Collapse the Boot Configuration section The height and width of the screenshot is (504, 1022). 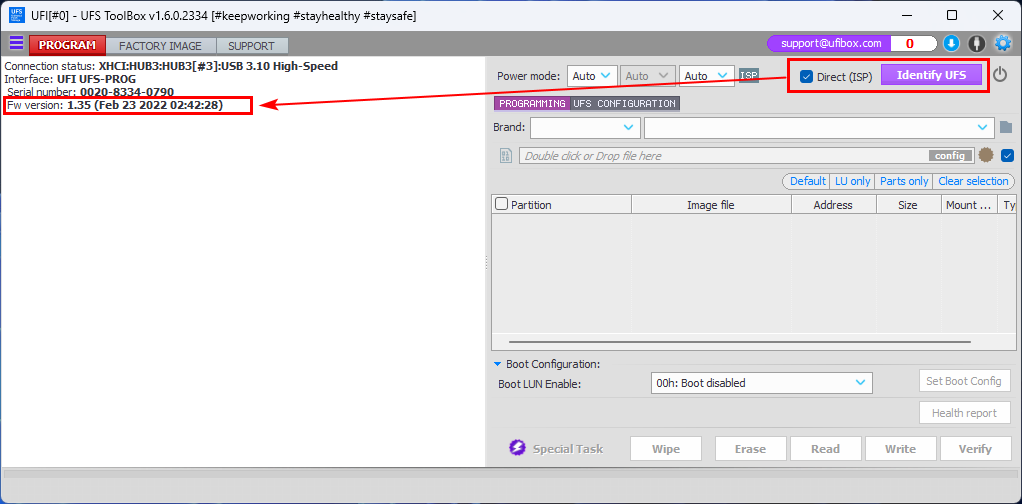point(498,364)
